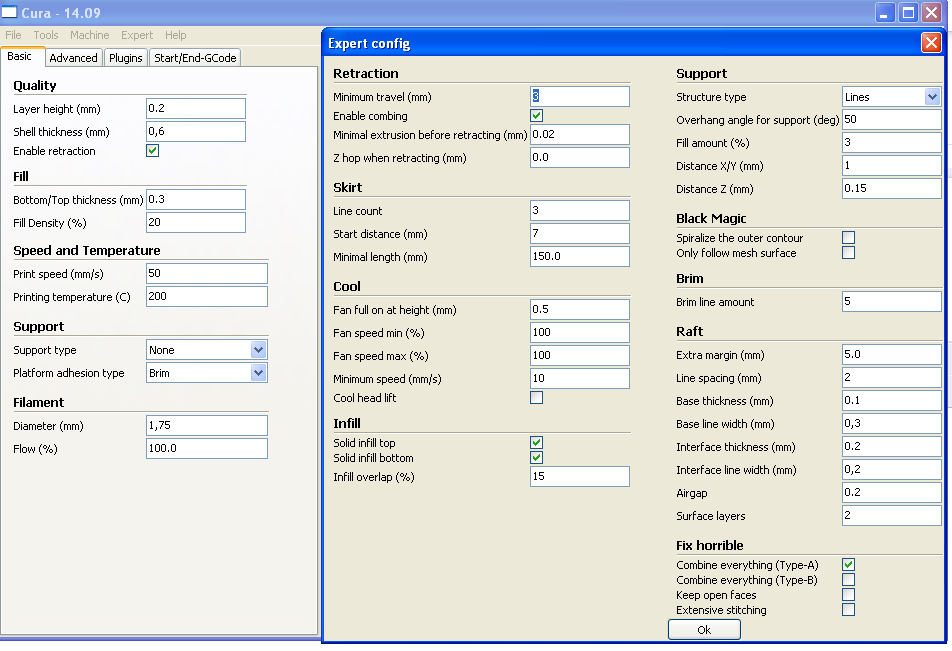952x651 pixels.
Task: Open the Machine menu
Action: click(x=90, y=35)
